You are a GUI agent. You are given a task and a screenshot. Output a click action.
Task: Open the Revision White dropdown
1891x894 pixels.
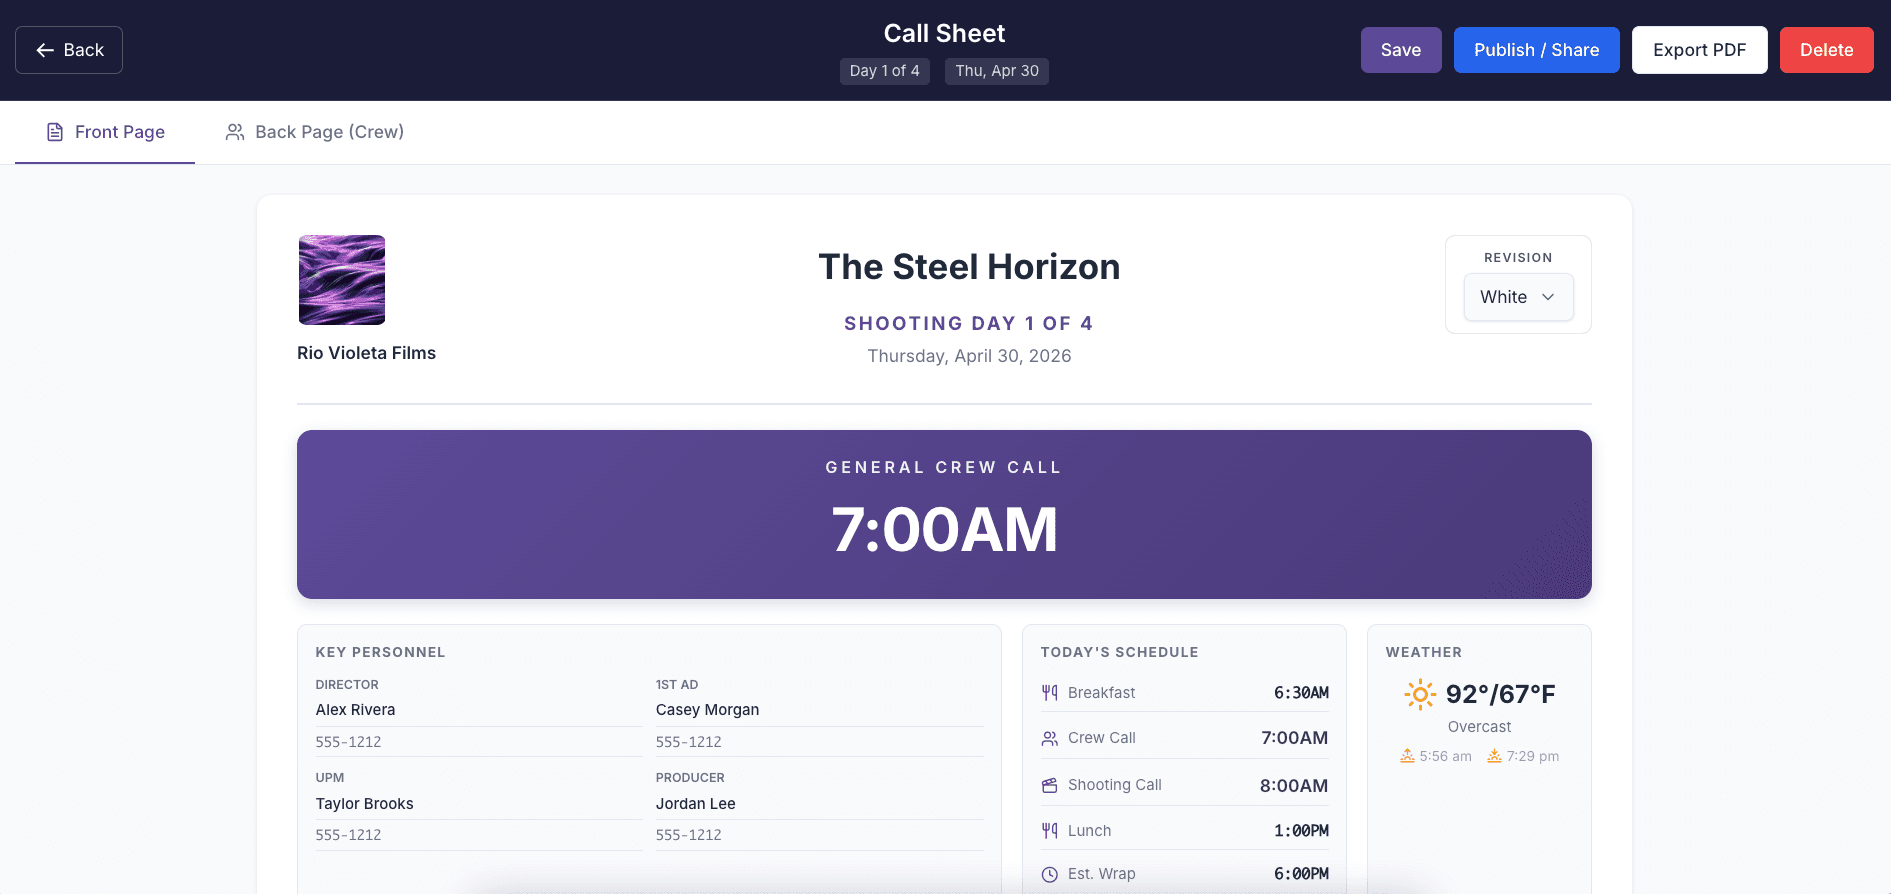pyautogui.click(x=1518, y=297)
